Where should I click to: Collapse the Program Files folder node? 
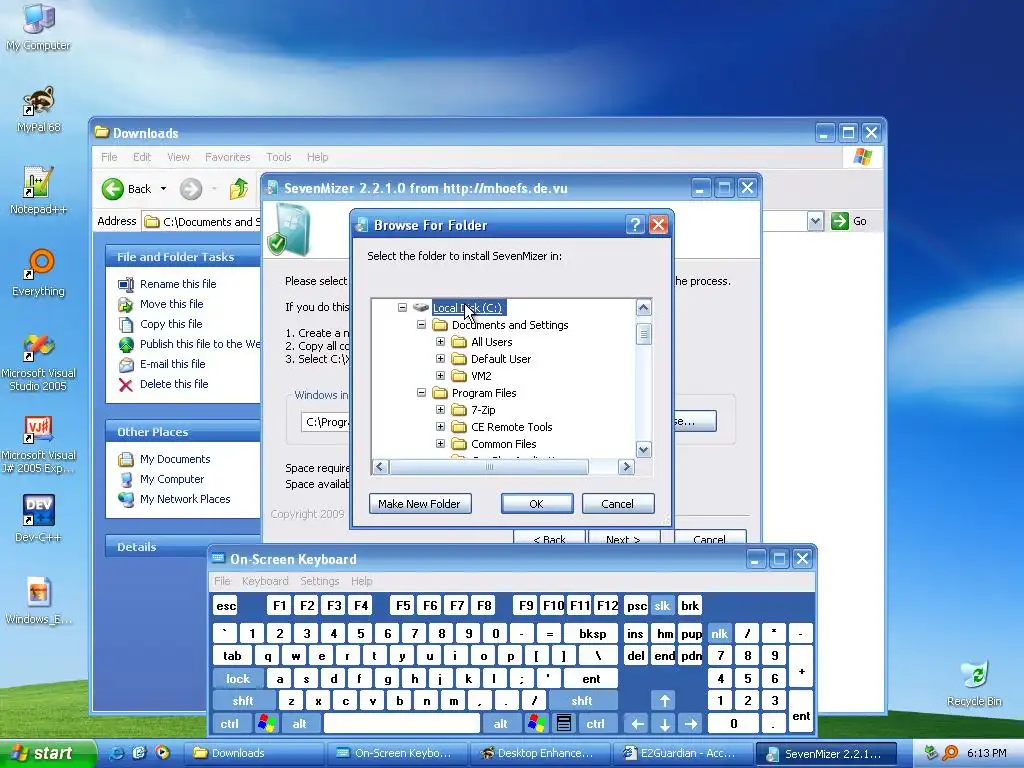(421, 392)
